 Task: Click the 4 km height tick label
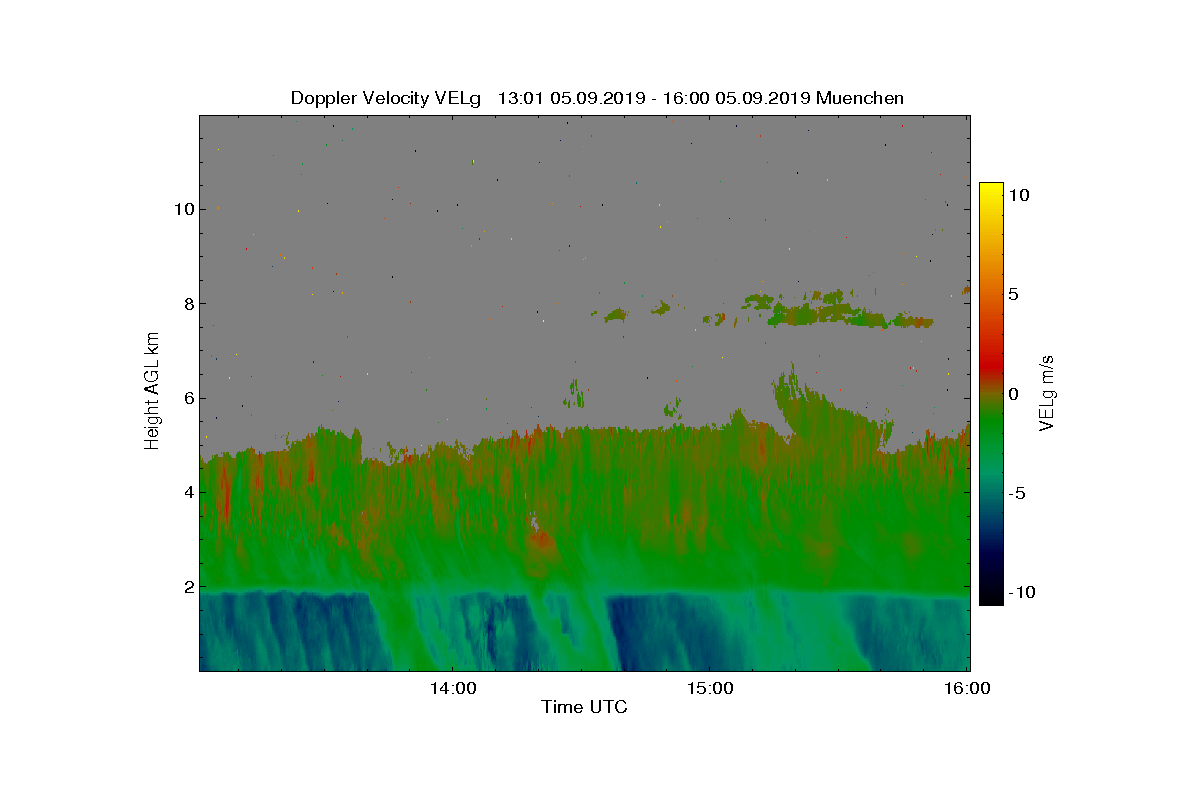(188, 492)
